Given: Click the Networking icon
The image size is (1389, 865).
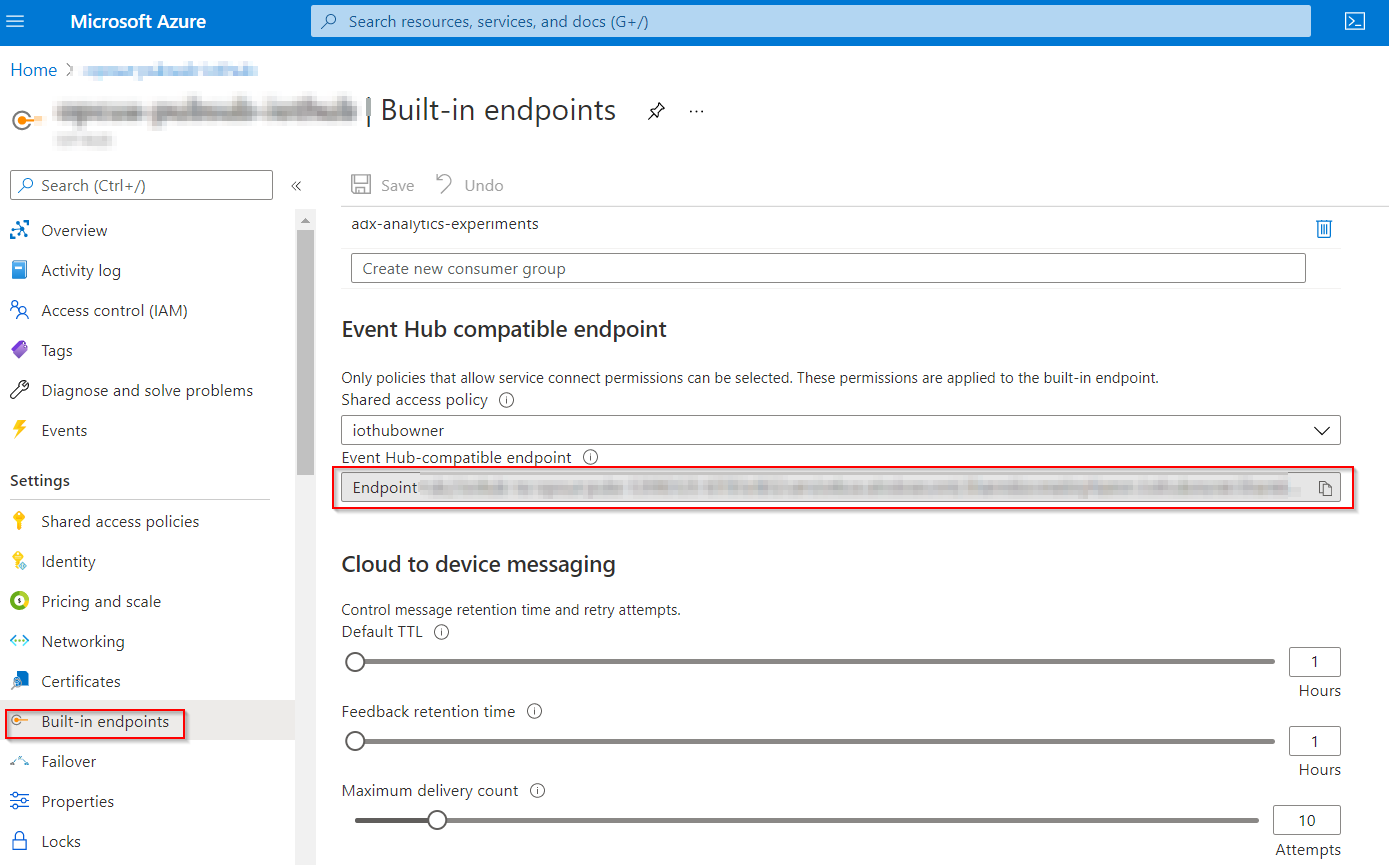Looking at the screenshot, I should 19,641.
